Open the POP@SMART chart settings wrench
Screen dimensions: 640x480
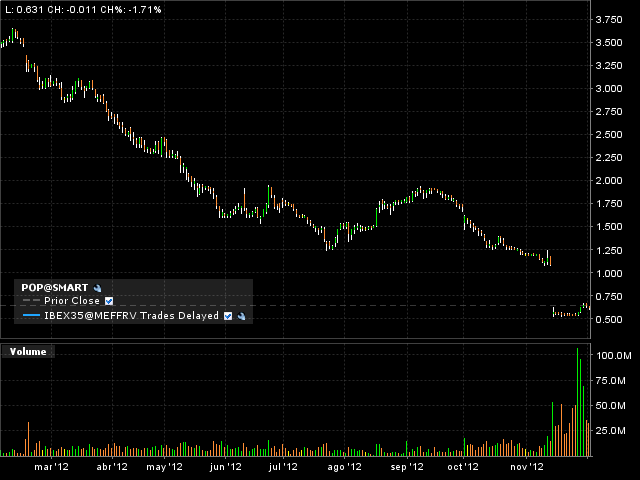[98, 287]
